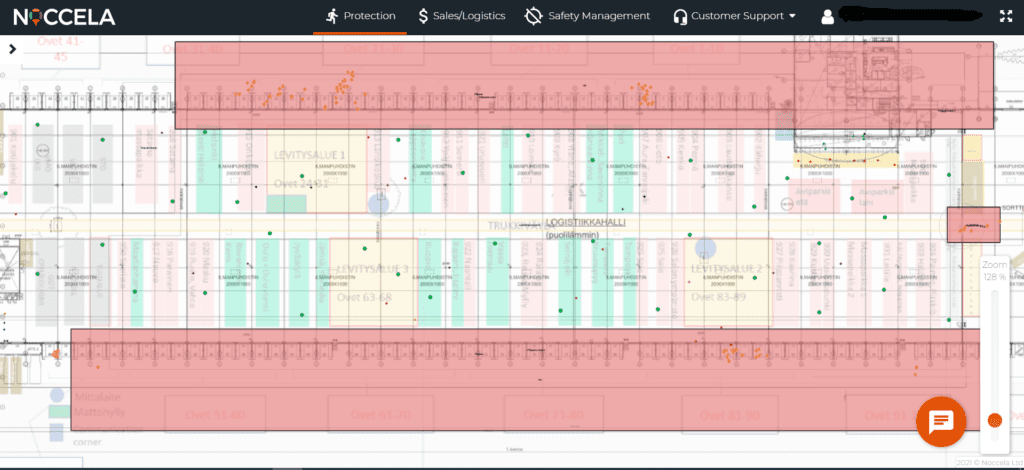The image size is (1024, 470).
Task: Click the user account profile icon
Action: [828, 17]
